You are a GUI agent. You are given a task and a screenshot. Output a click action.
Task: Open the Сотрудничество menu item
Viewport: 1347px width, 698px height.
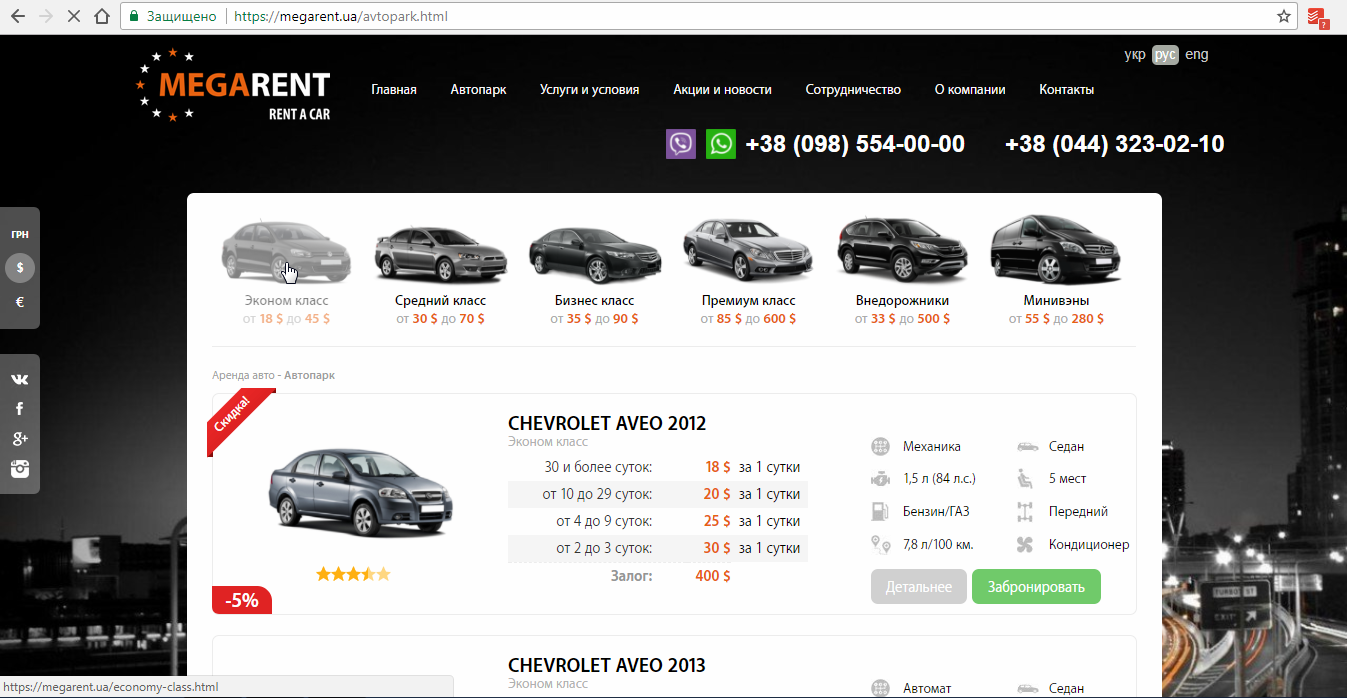pos(853,89)
